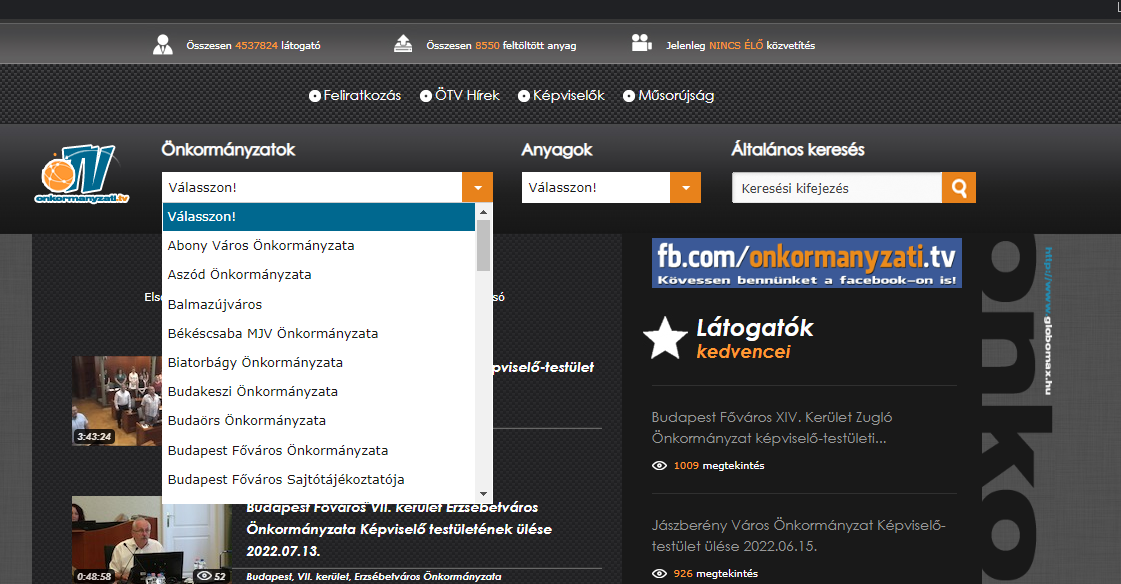Click the vertical globomax.hu link
1121x584 pixels.
(1048, 320)
